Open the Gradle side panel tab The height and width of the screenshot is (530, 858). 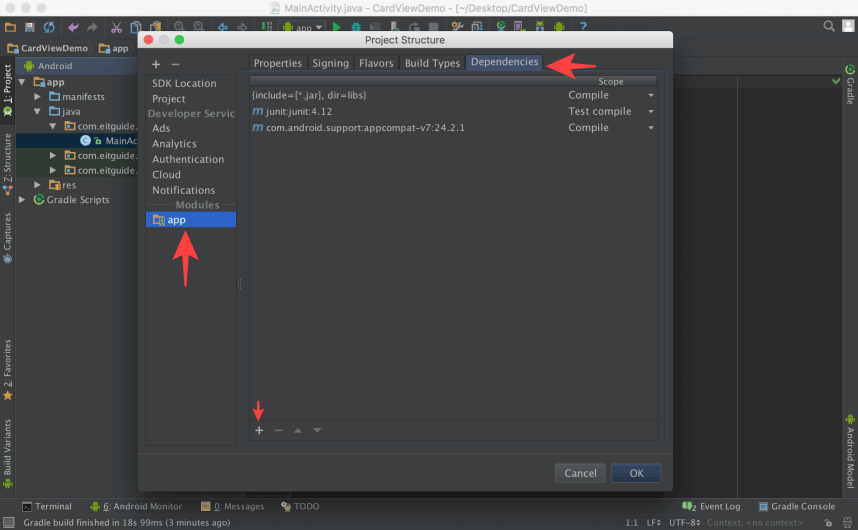[850, 85]
